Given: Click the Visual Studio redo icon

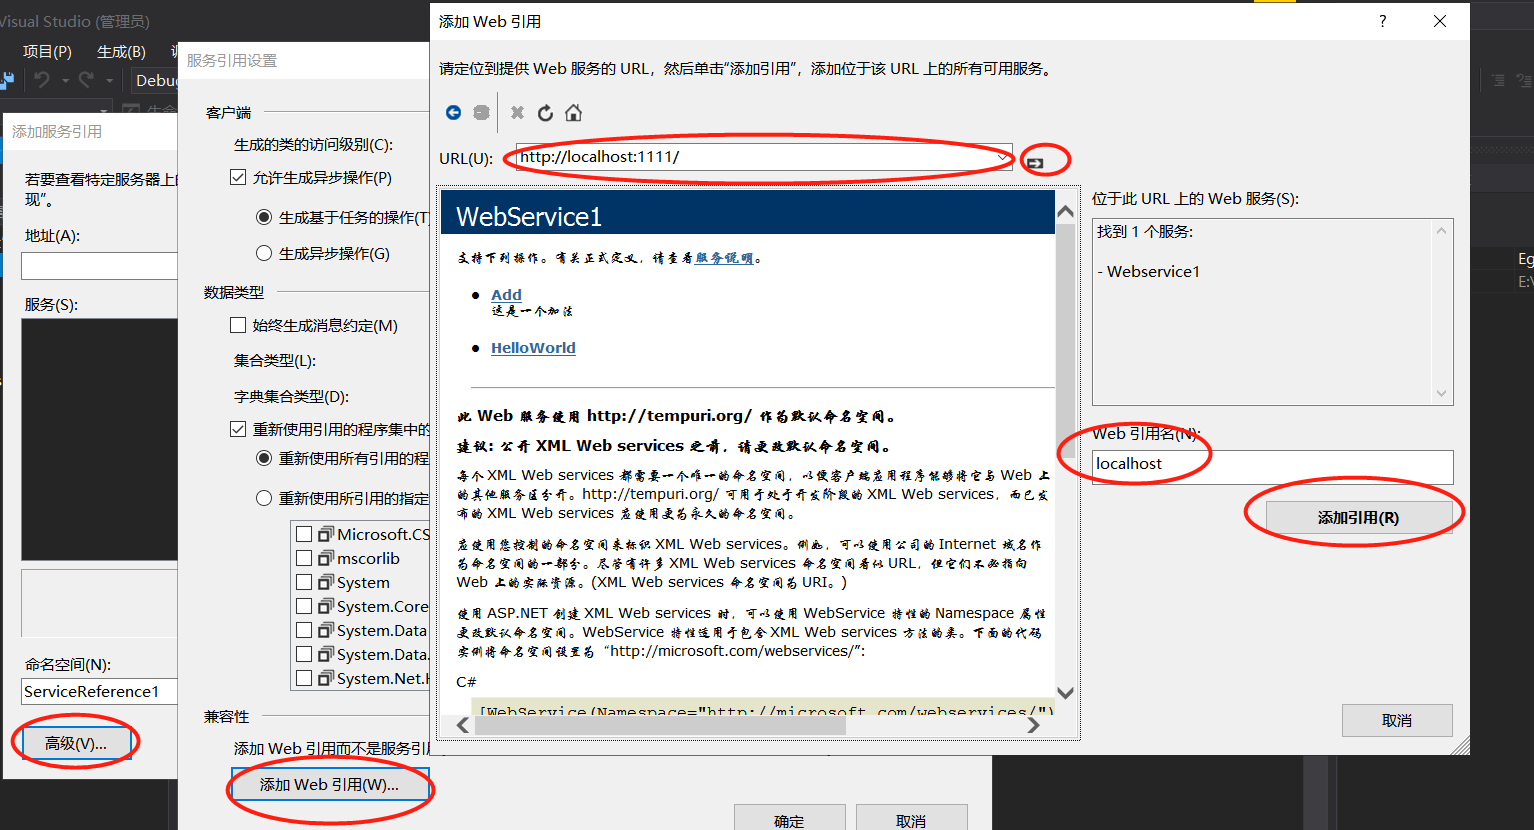Looking at the screenshot, I should point(87,80).
